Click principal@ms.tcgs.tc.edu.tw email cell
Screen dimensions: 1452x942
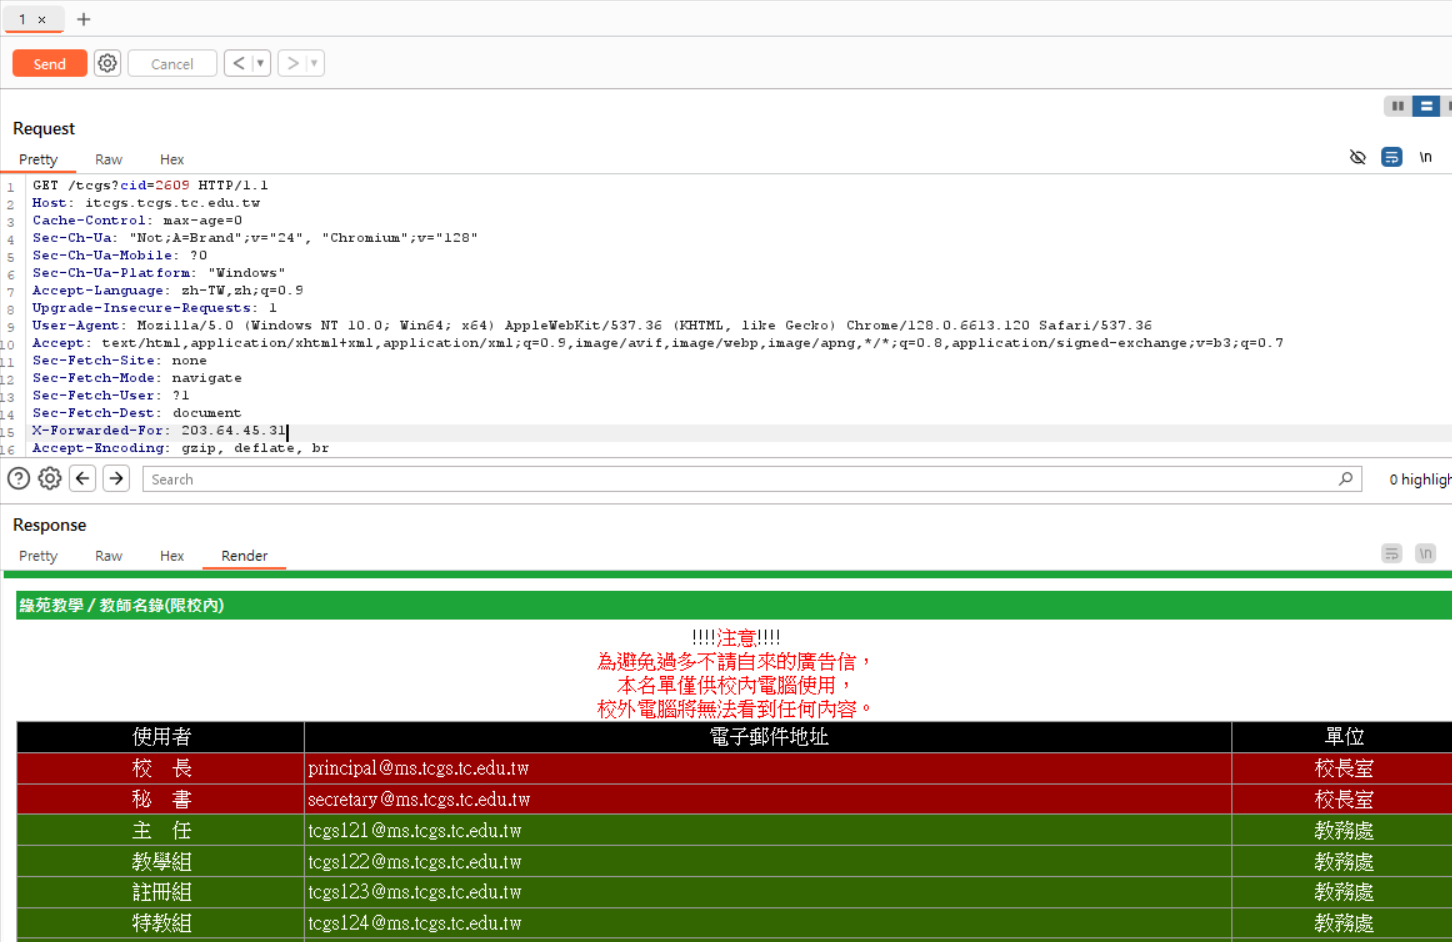pos(768,768)
